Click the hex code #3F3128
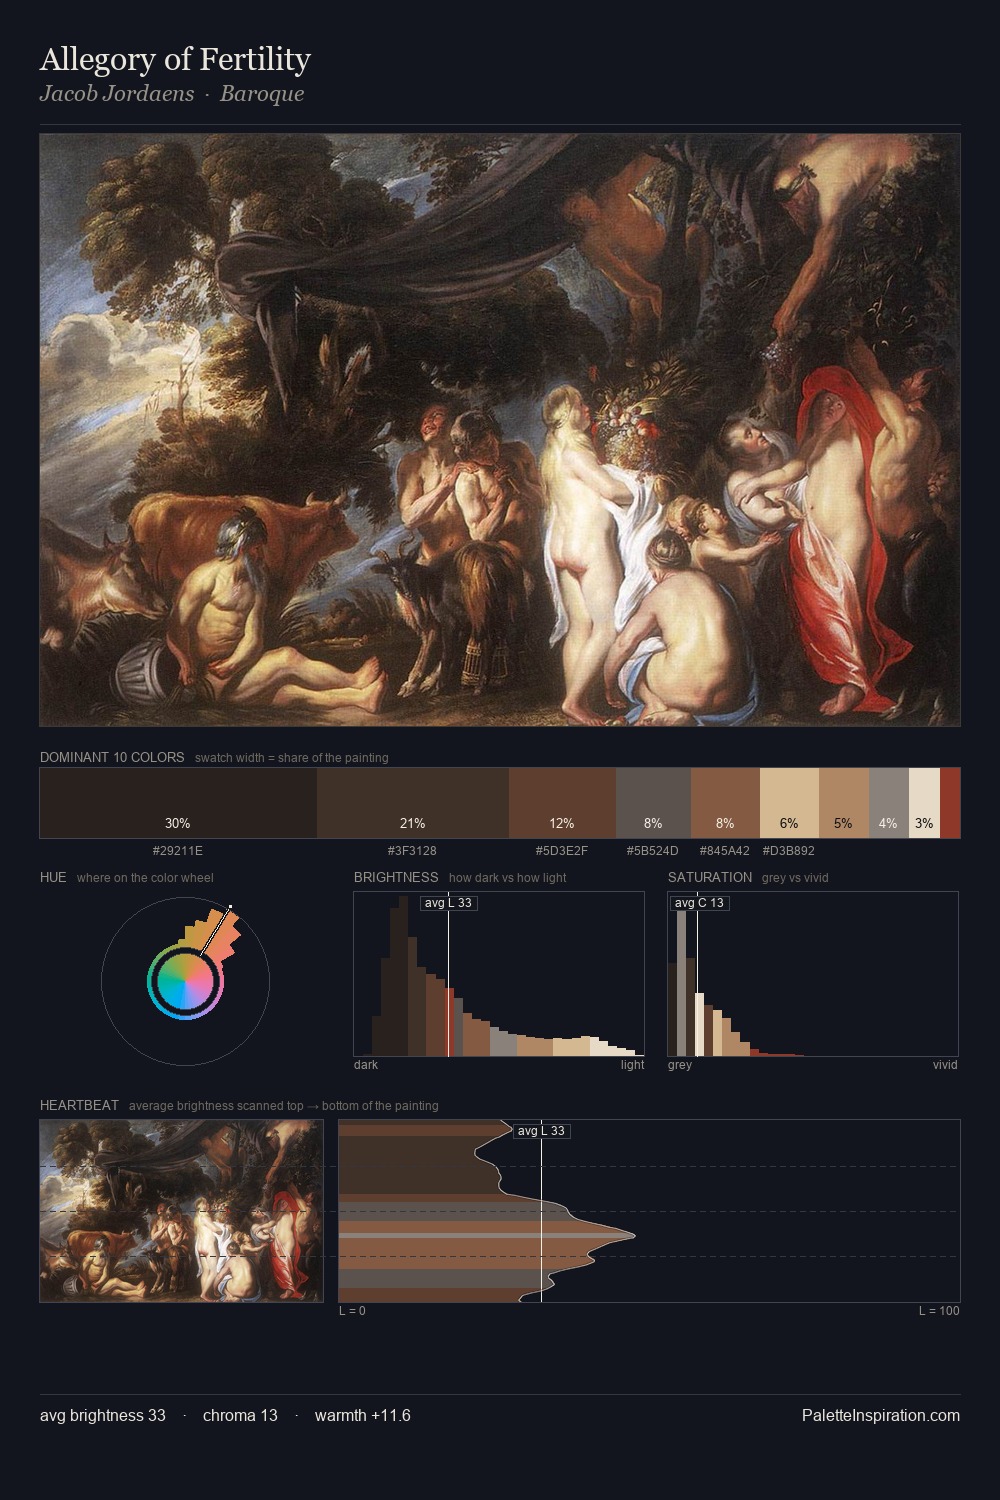 (413, 851)
